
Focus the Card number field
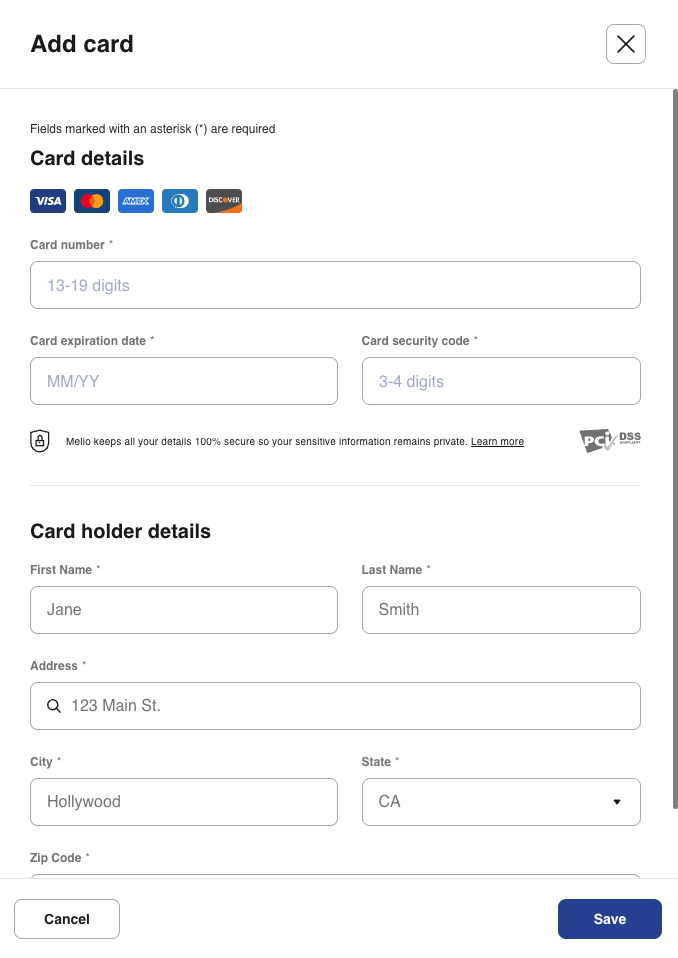[335, 285]
